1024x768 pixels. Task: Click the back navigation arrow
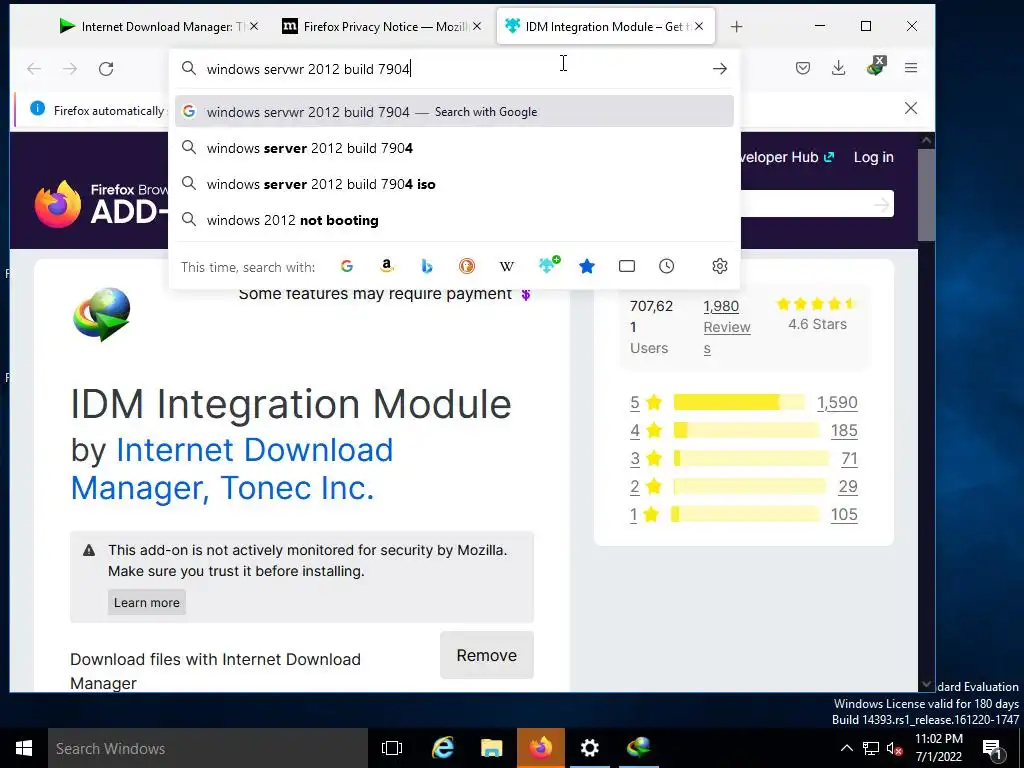point(34,69)
